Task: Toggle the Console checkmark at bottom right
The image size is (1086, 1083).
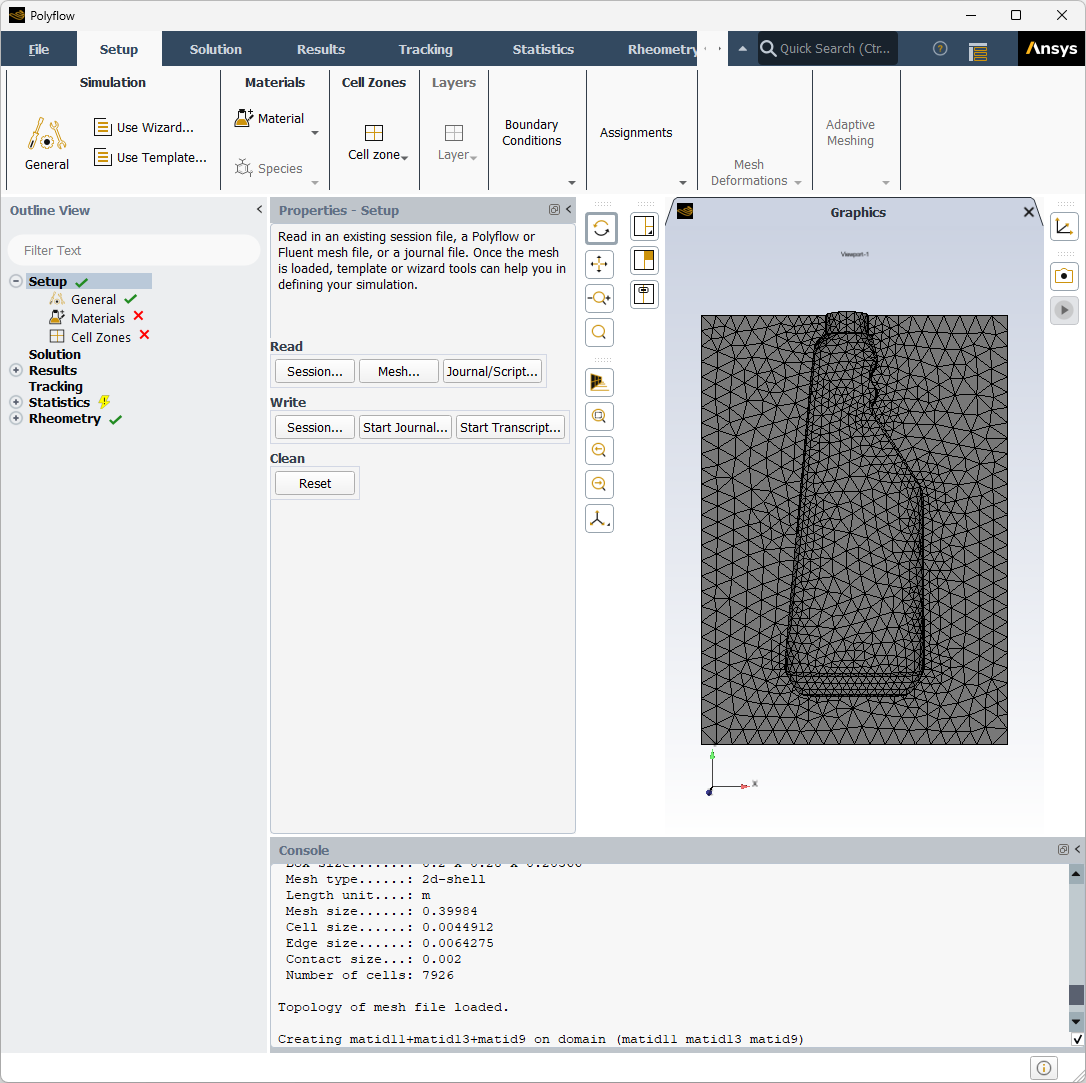Action: coord(1077,1039)
